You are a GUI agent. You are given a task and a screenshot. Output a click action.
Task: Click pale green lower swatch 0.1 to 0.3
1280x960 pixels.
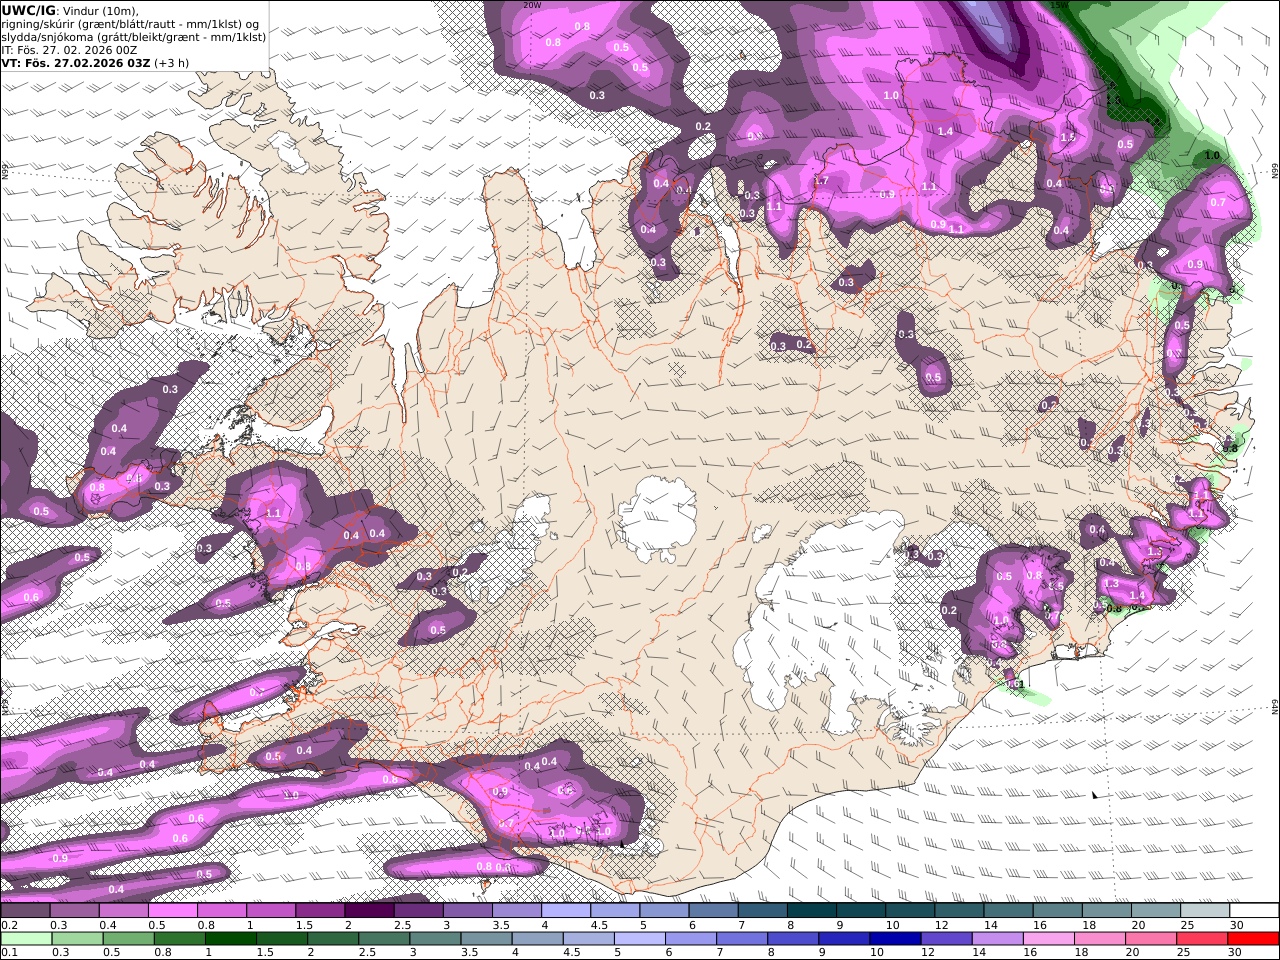tap(26, 939)
